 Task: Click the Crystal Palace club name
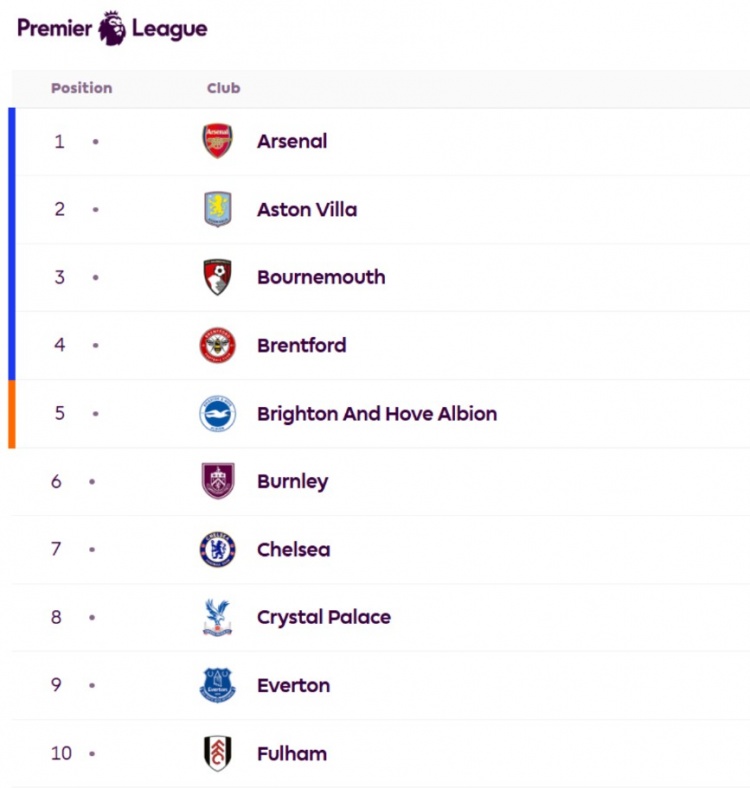324,617
